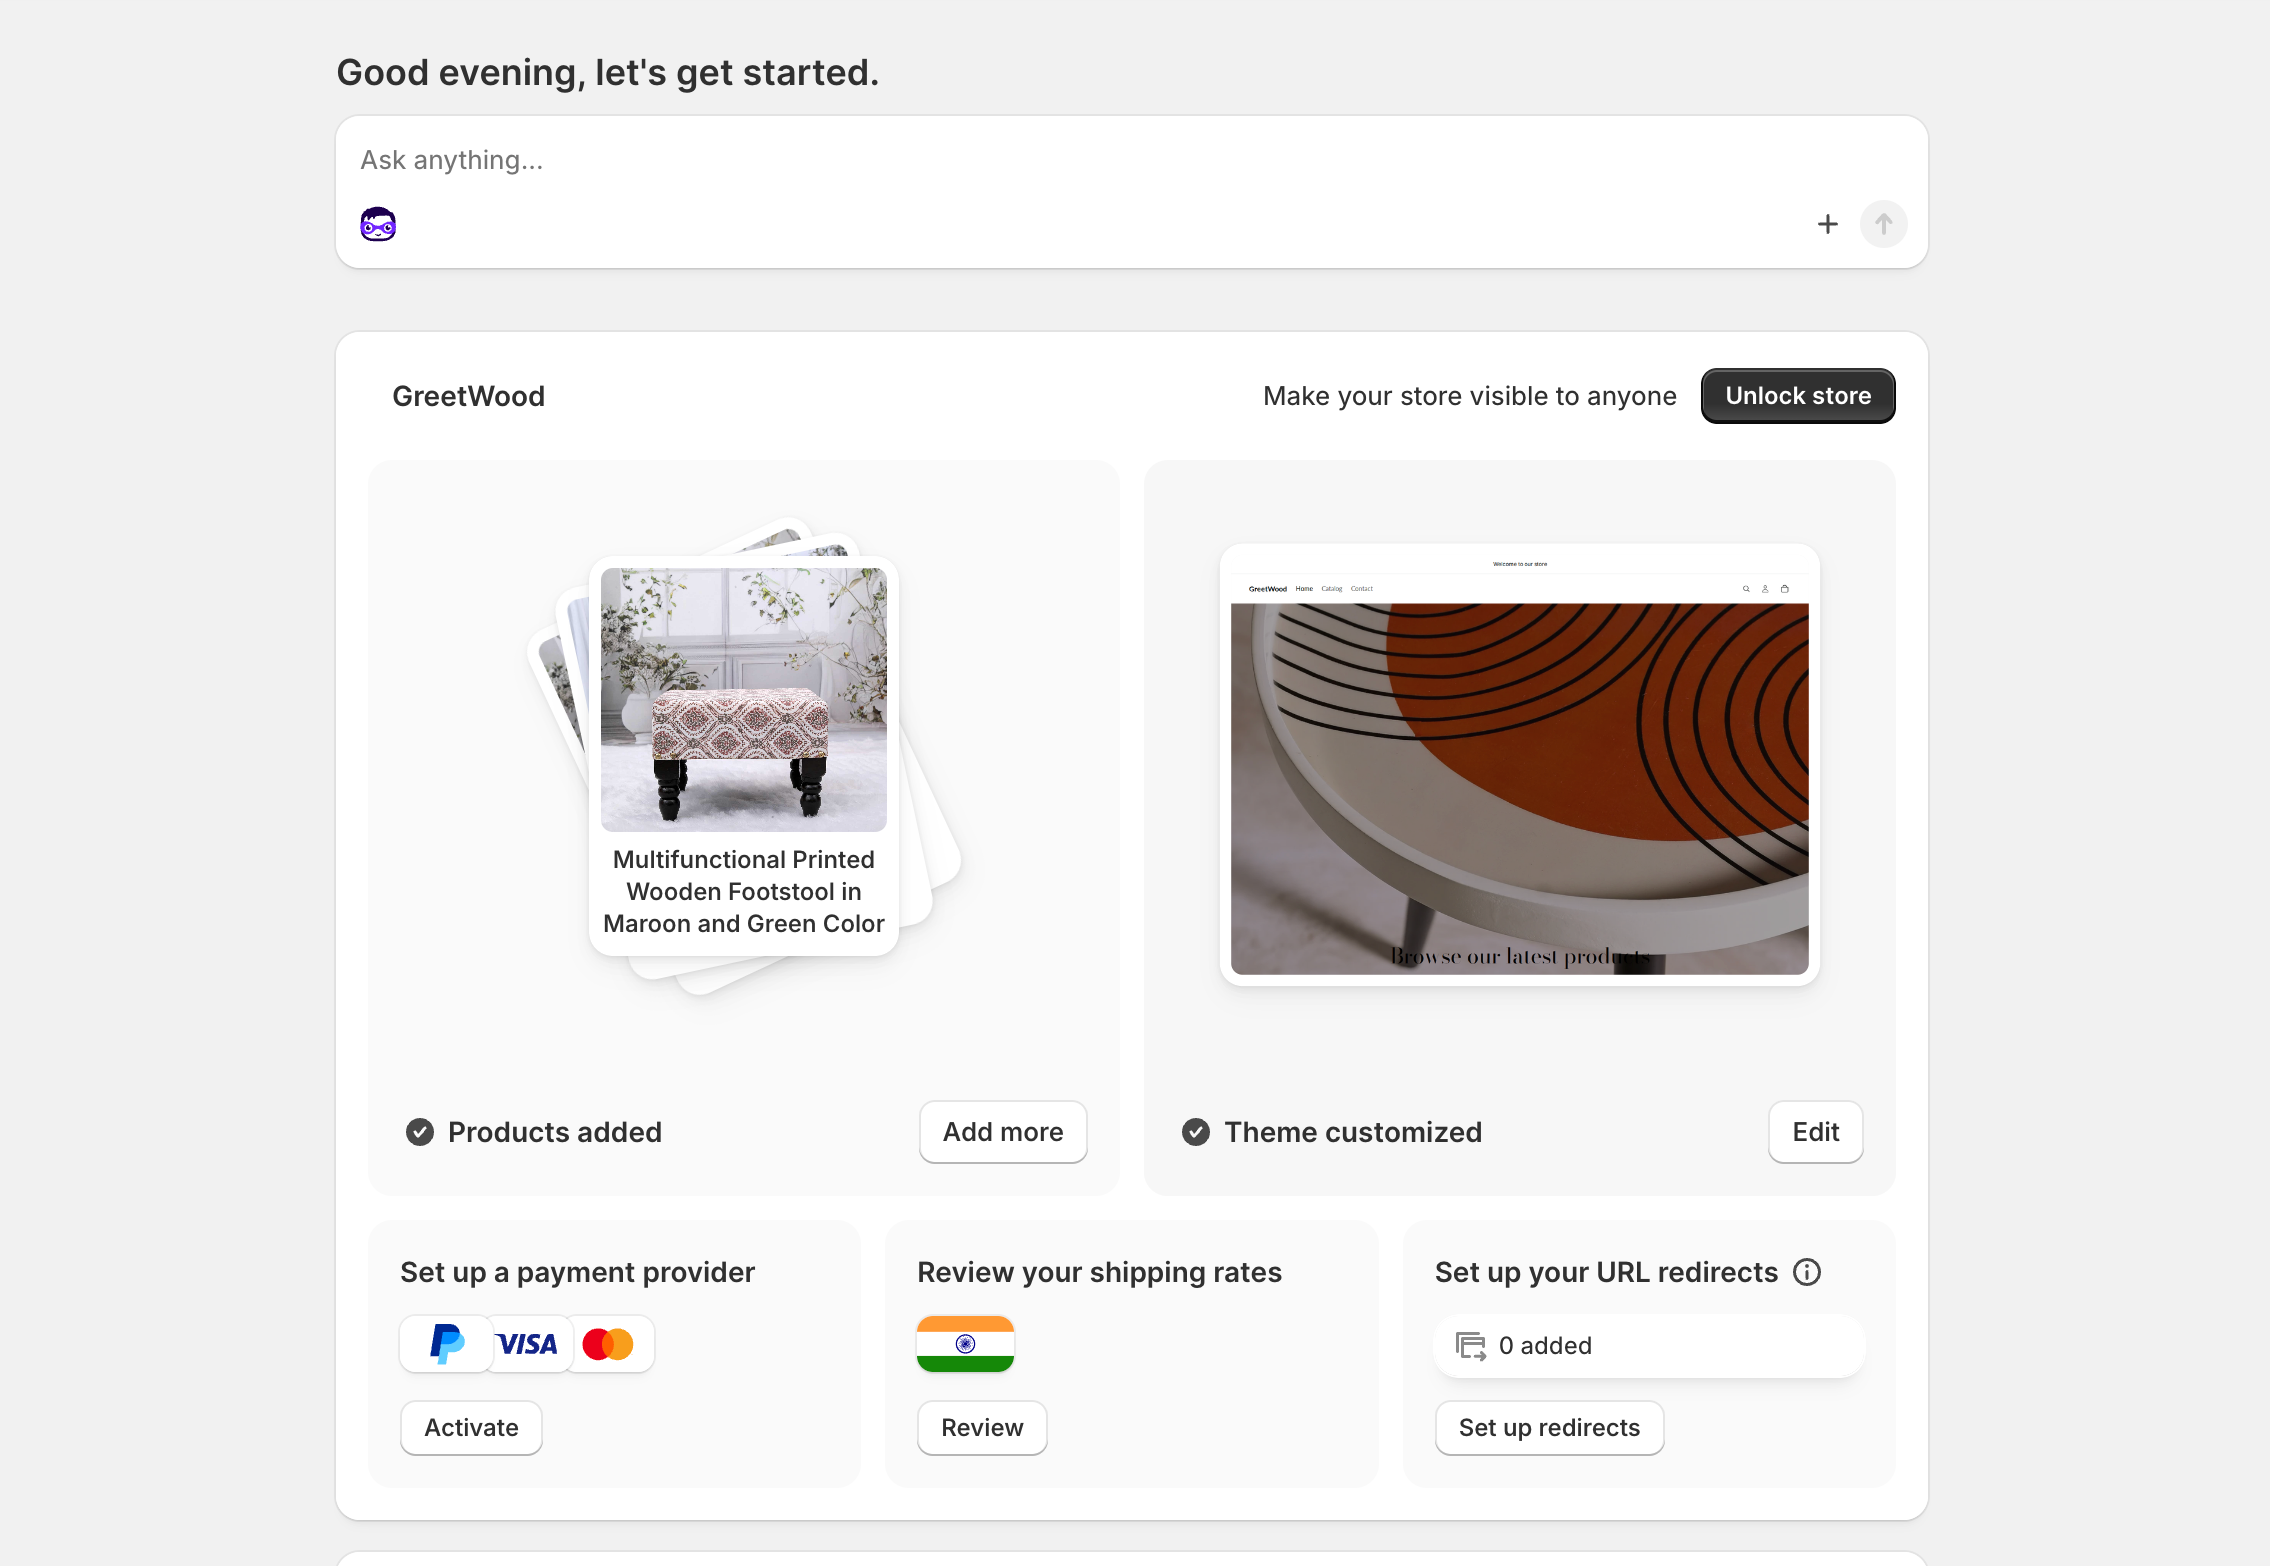Select the Visa payment logo

click(528, 1343)
